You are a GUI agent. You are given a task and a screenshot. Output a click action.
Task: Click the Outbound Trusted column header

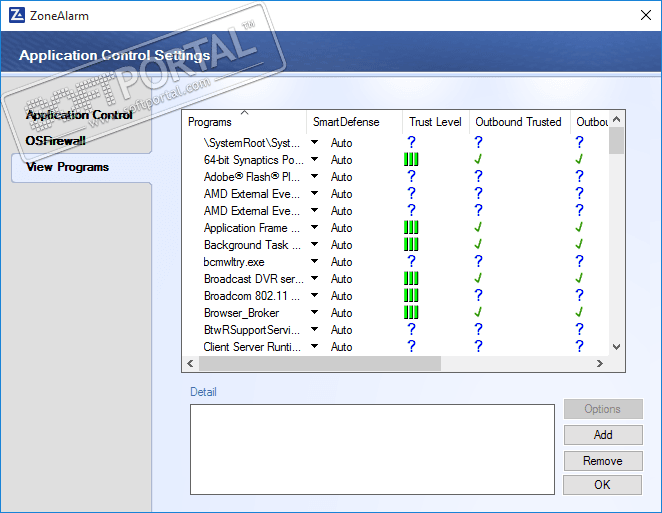(x=518, y=122)
